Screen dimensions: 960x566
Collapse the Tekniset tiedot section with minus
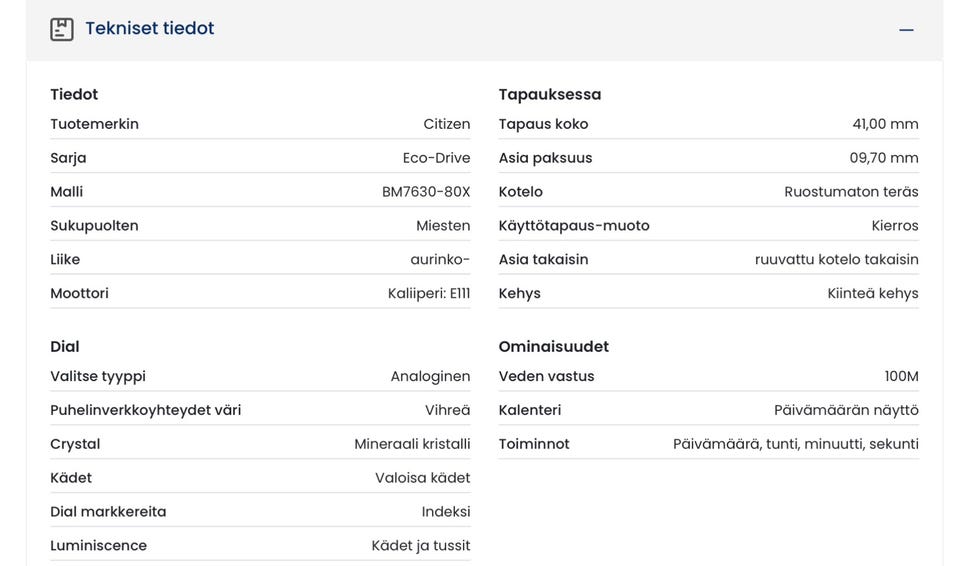point(906,30)
